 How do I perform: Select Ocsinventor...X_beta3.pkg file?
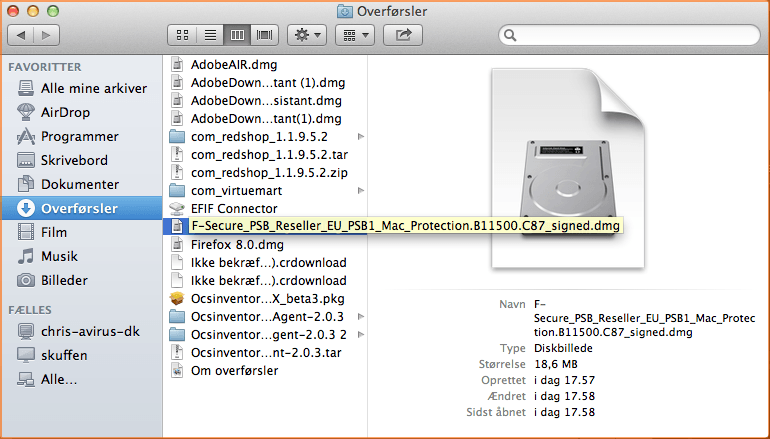tap(265, 299)
